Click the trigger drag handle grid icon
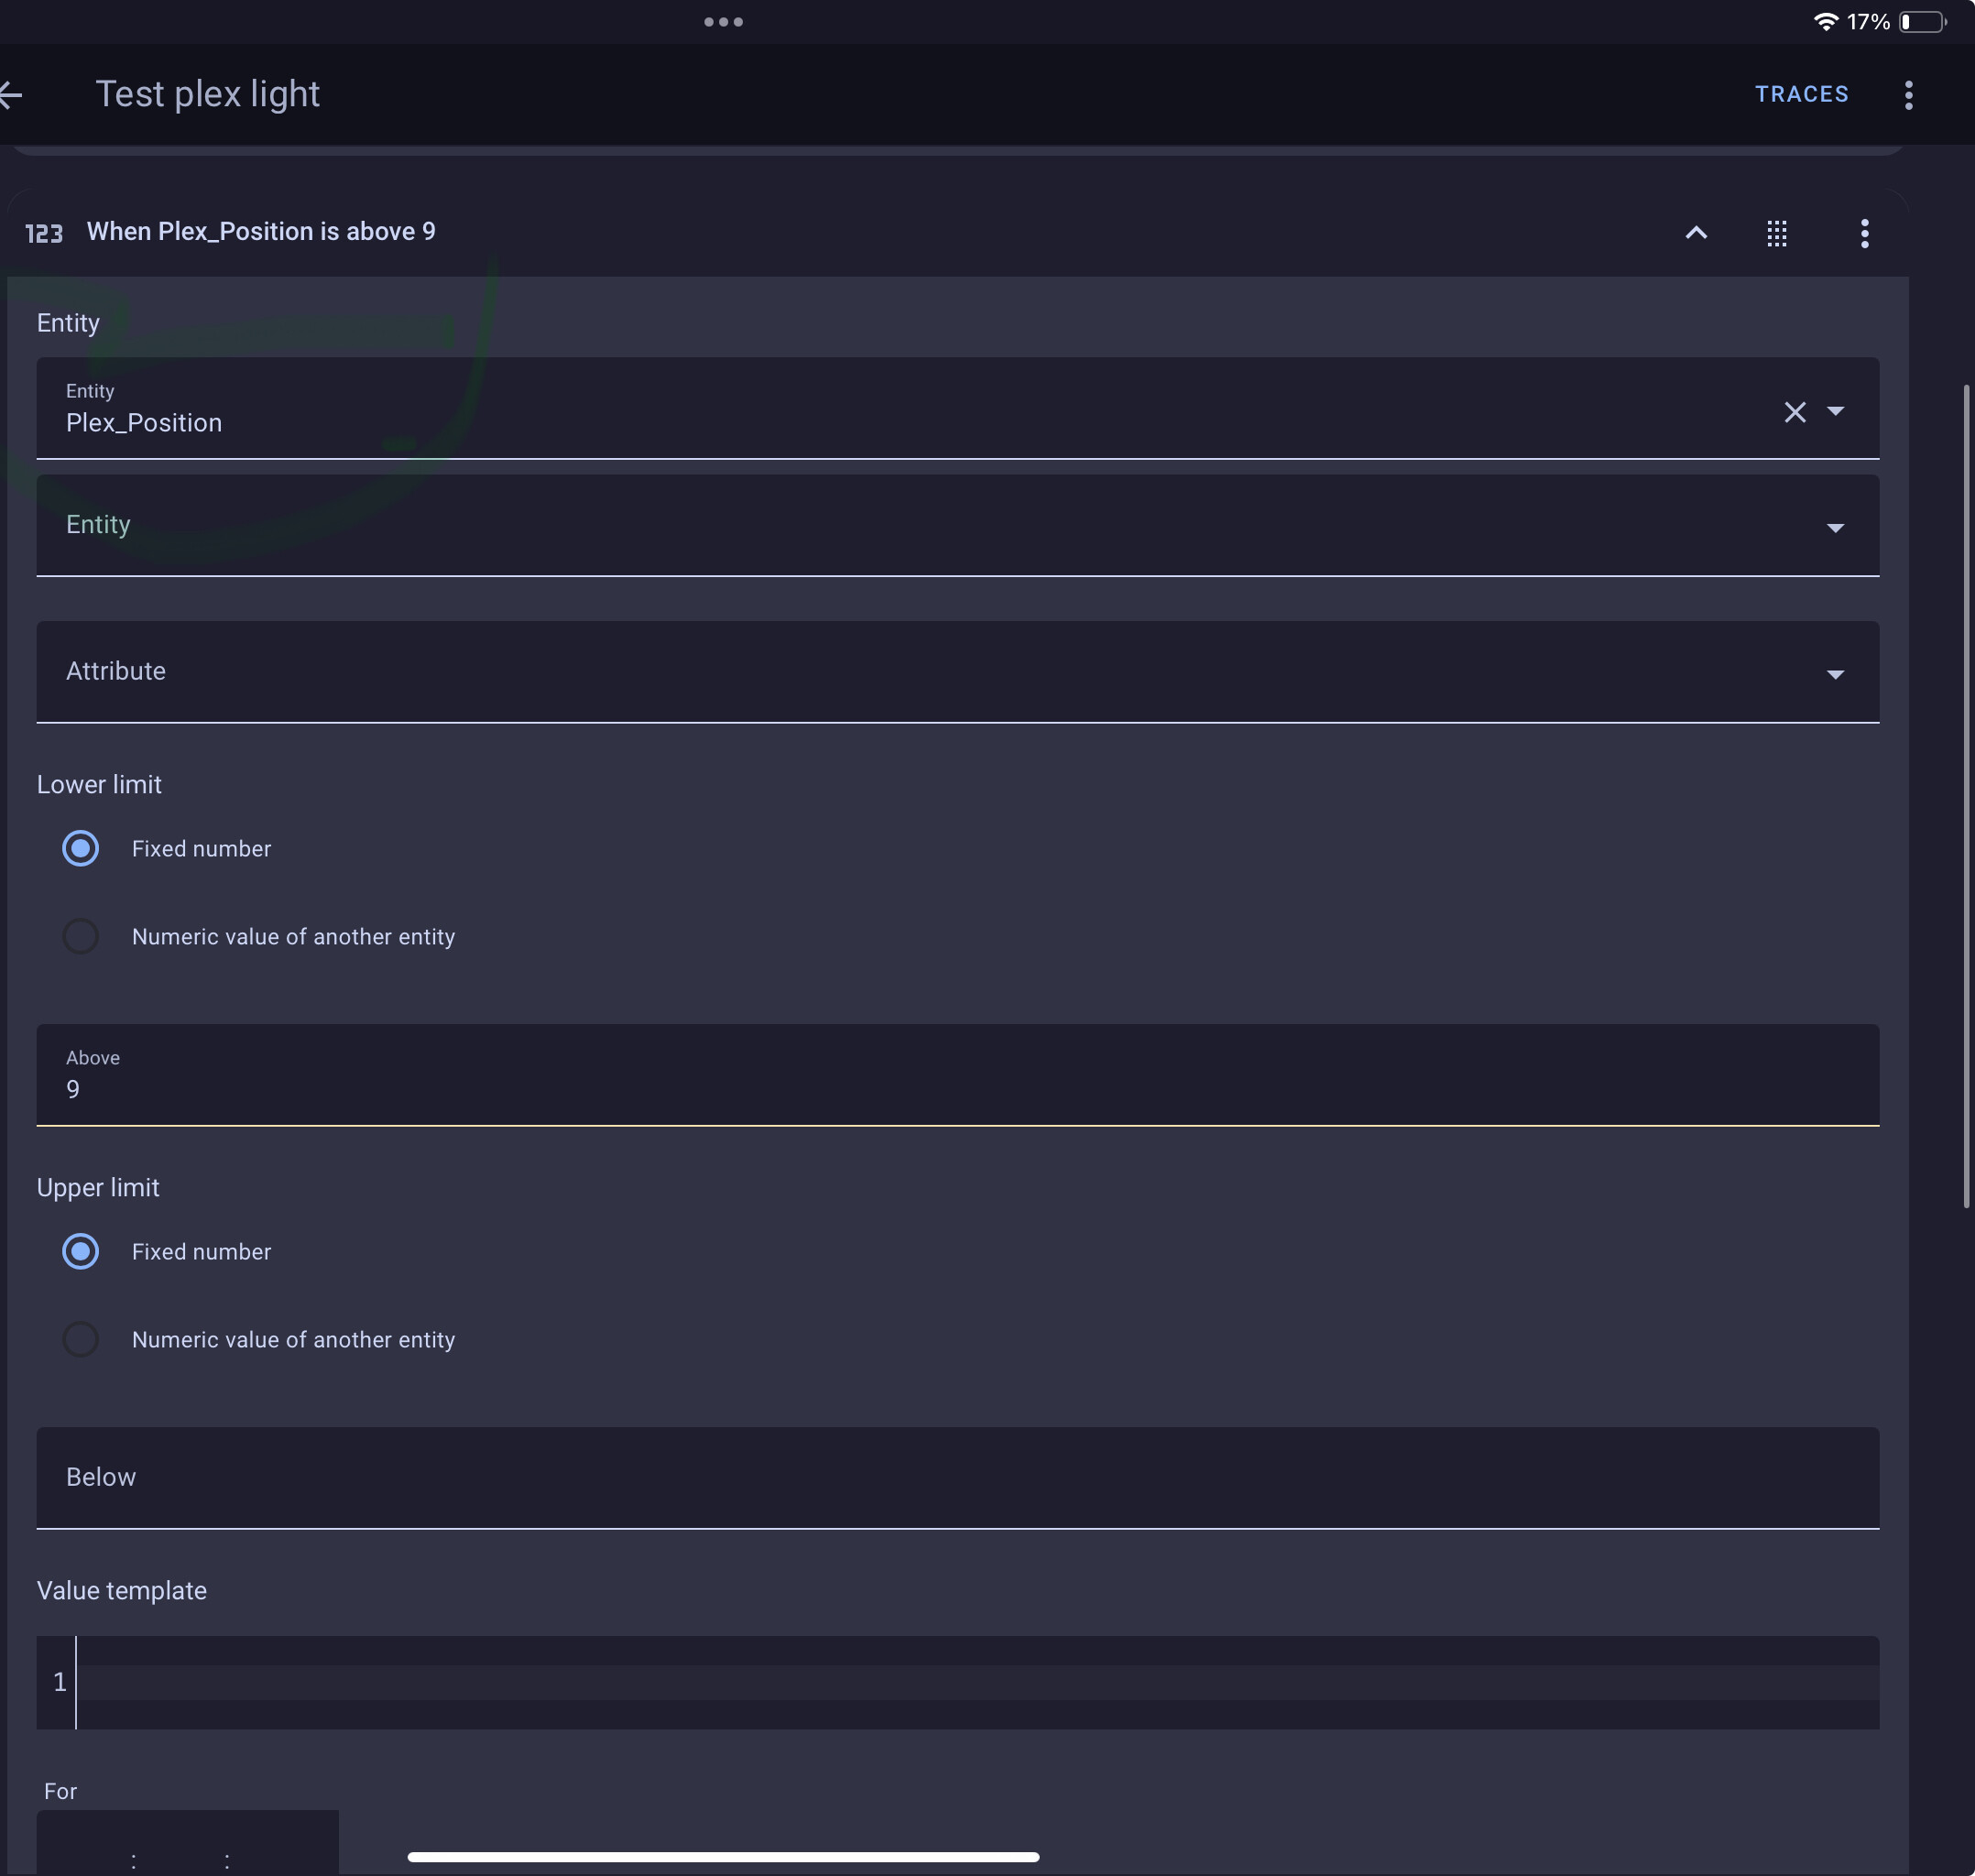1975x1876 pixels. (1776, 233)
